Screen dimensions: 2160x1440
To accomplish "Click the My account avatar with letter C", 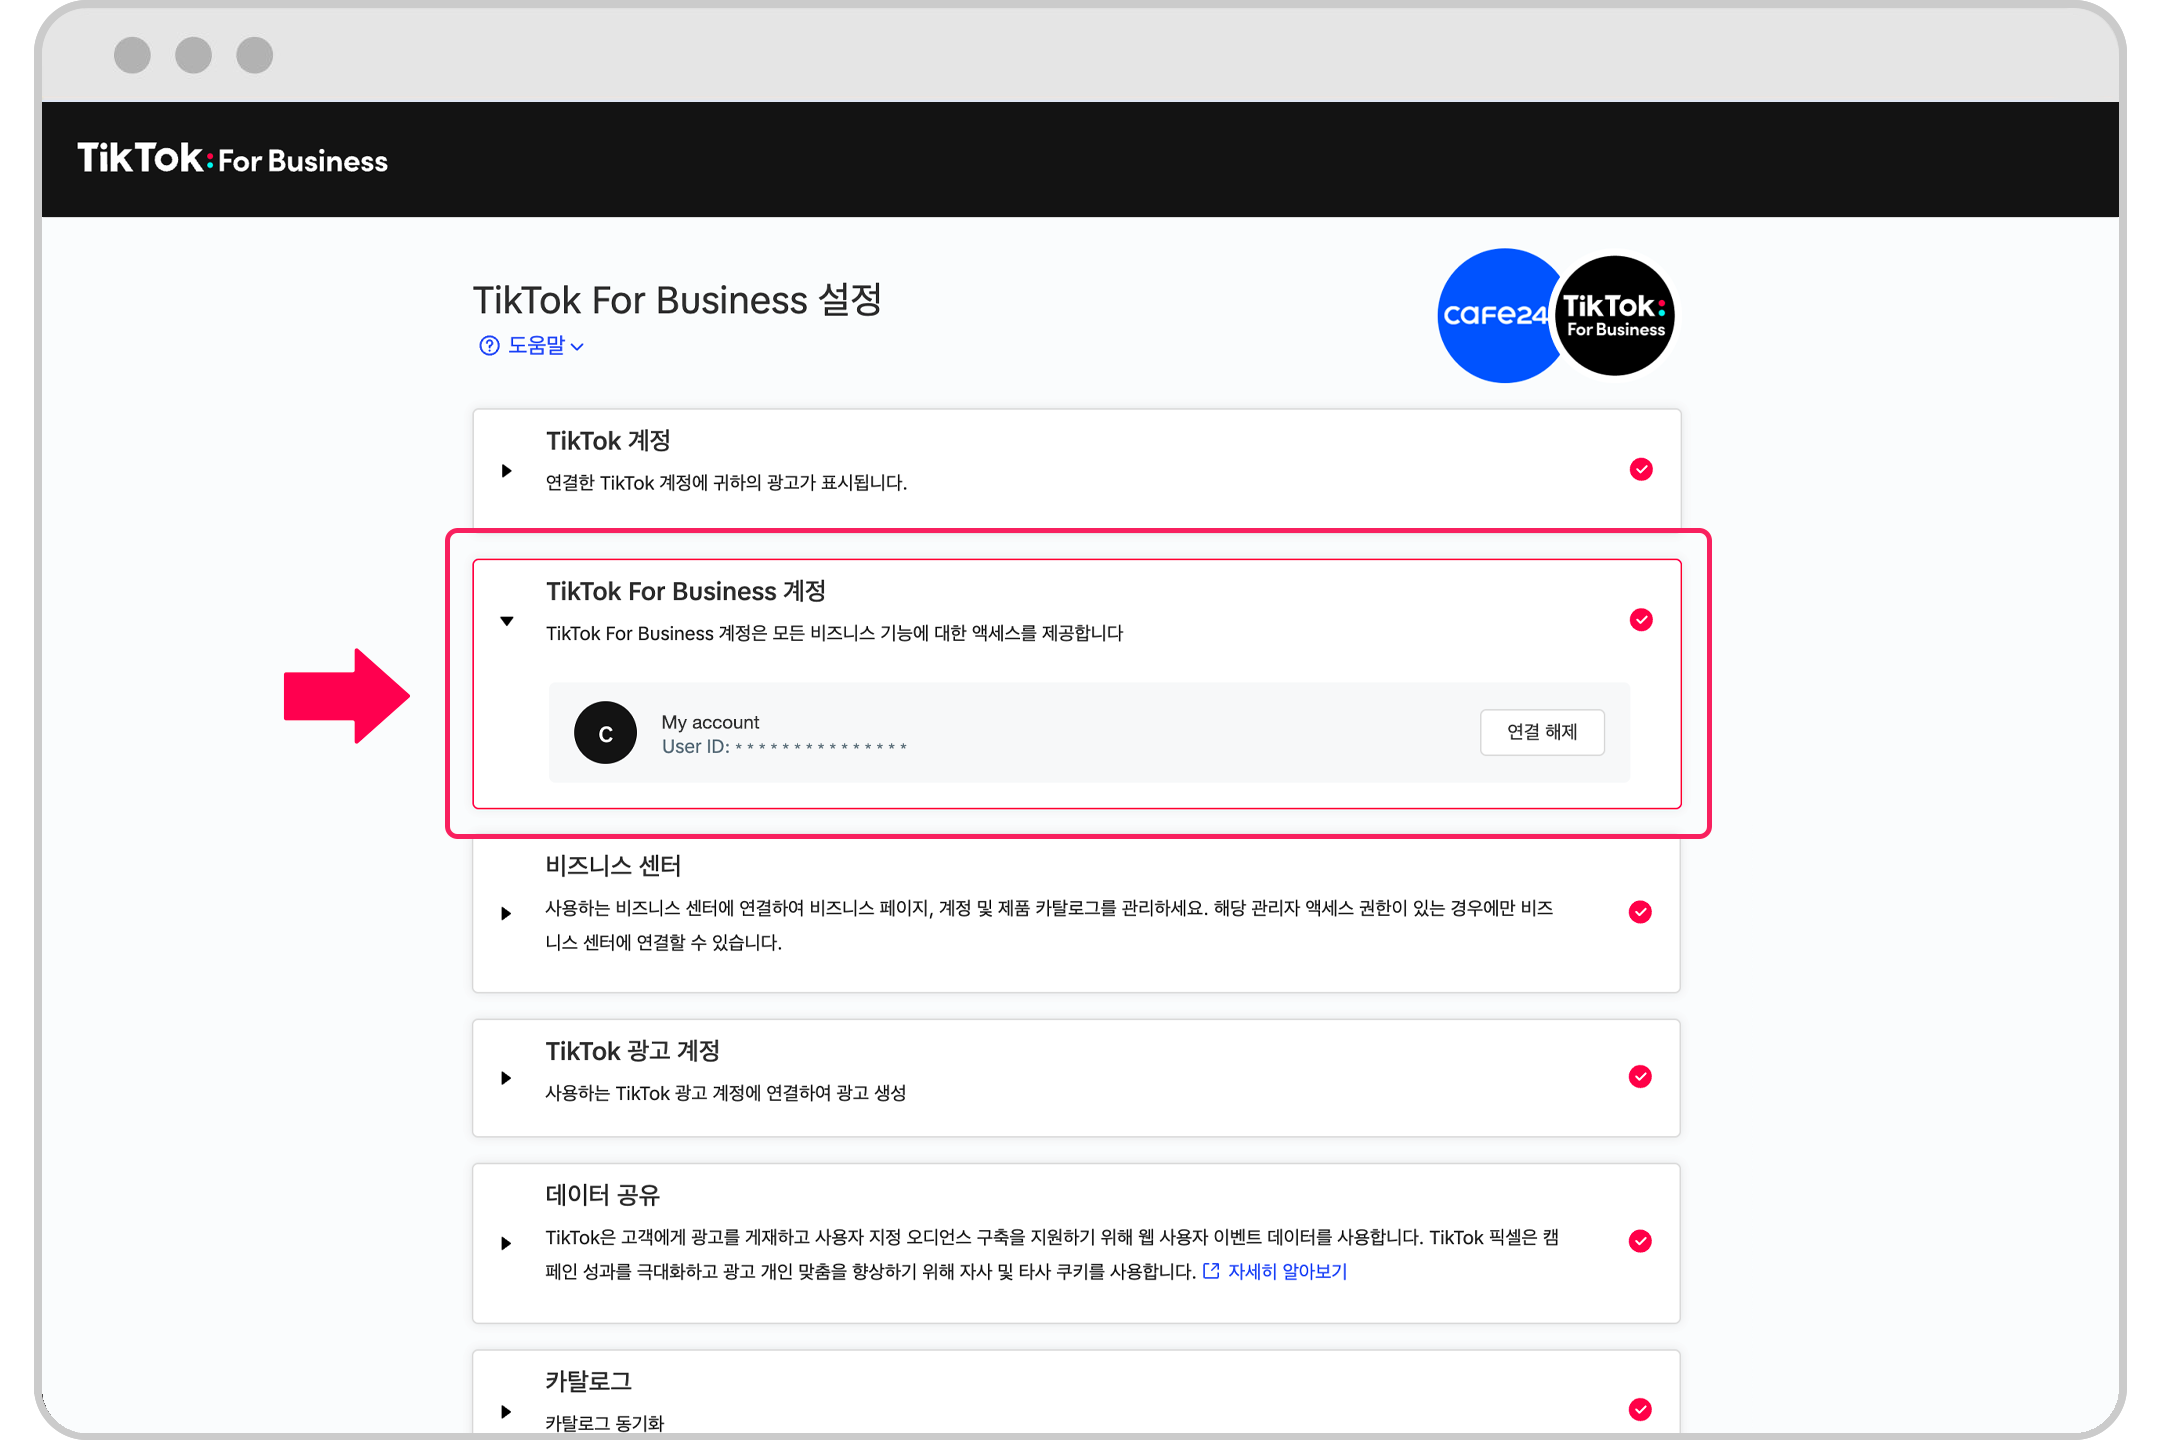I will coord(605,733).
